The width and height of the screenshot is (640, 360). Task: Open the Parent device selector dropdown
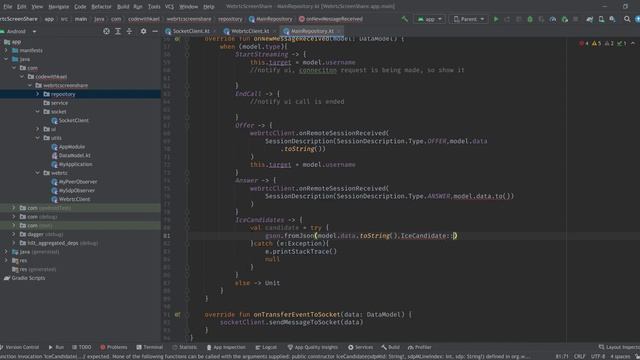click(469, 19)
